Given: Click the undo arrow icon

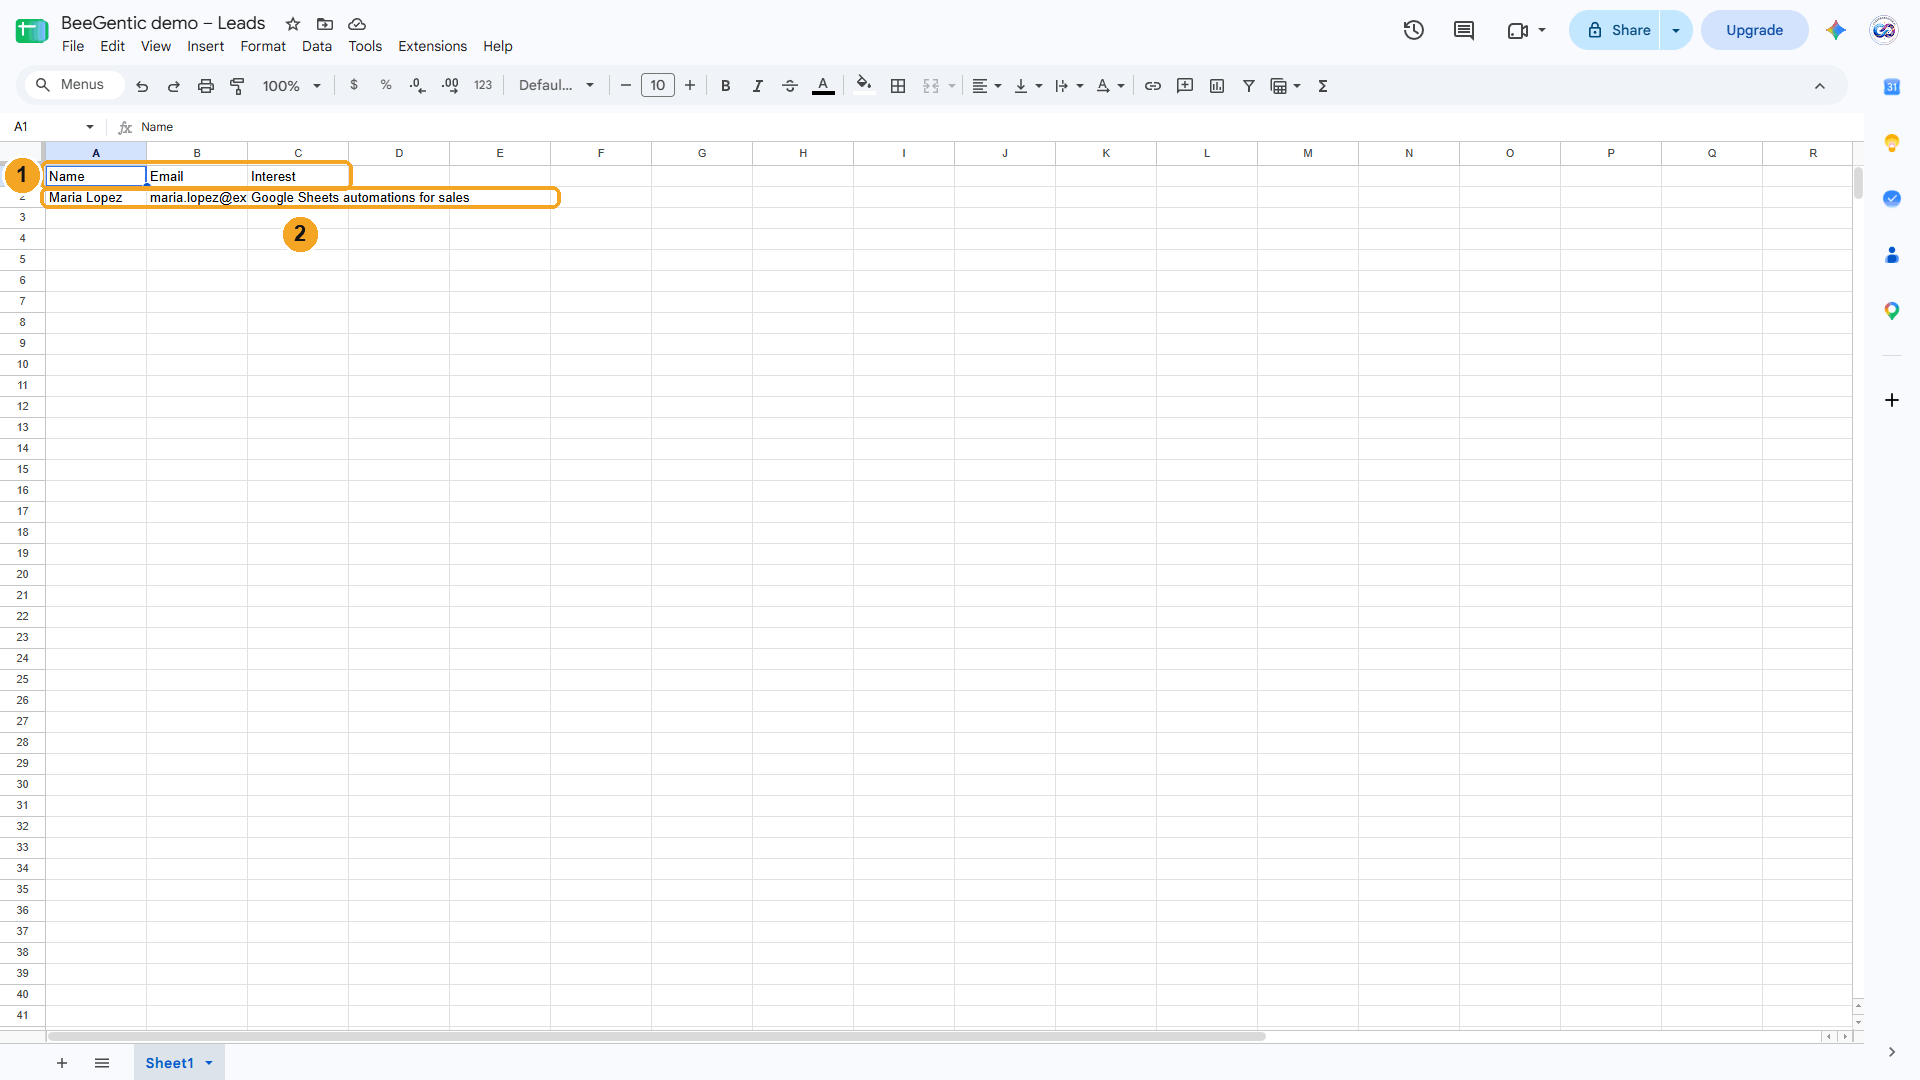Looking at the screenshot, I should click(142, 86).
